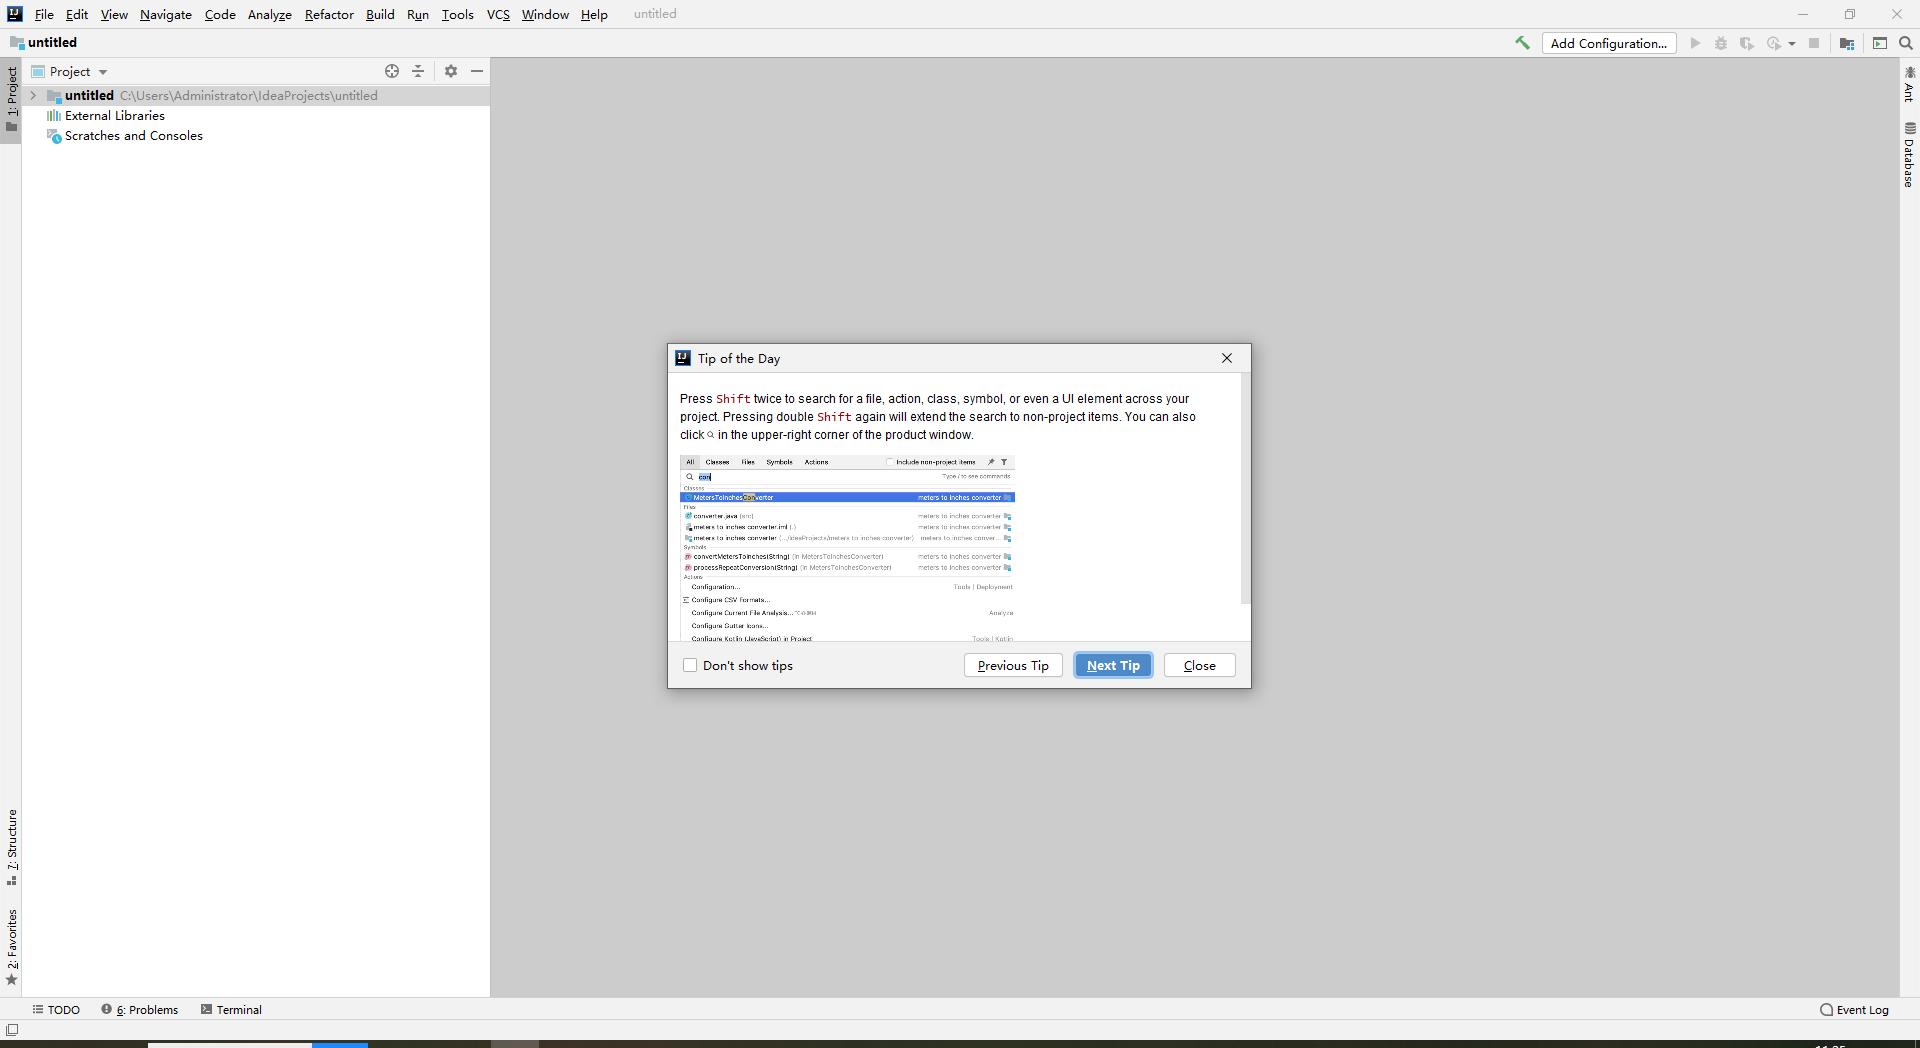Click the tool window quick-access icon in status bar
Viewport: 1920px width, 1048px height.
tap(12, 1030)
